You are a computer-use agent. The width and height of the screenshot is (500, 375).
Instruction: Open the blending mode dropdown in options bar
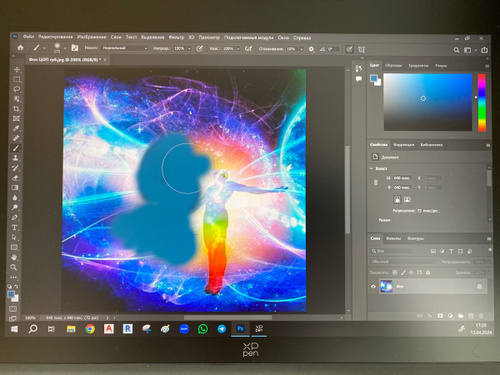[x=124, y=48]
